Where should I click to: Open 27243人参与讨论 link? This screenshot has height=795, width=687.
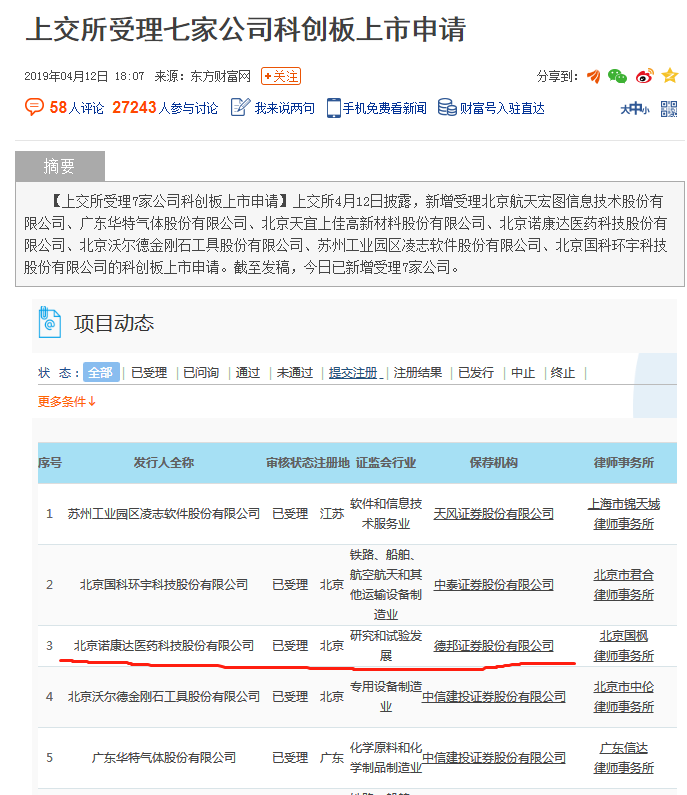[x=165, y=107]
